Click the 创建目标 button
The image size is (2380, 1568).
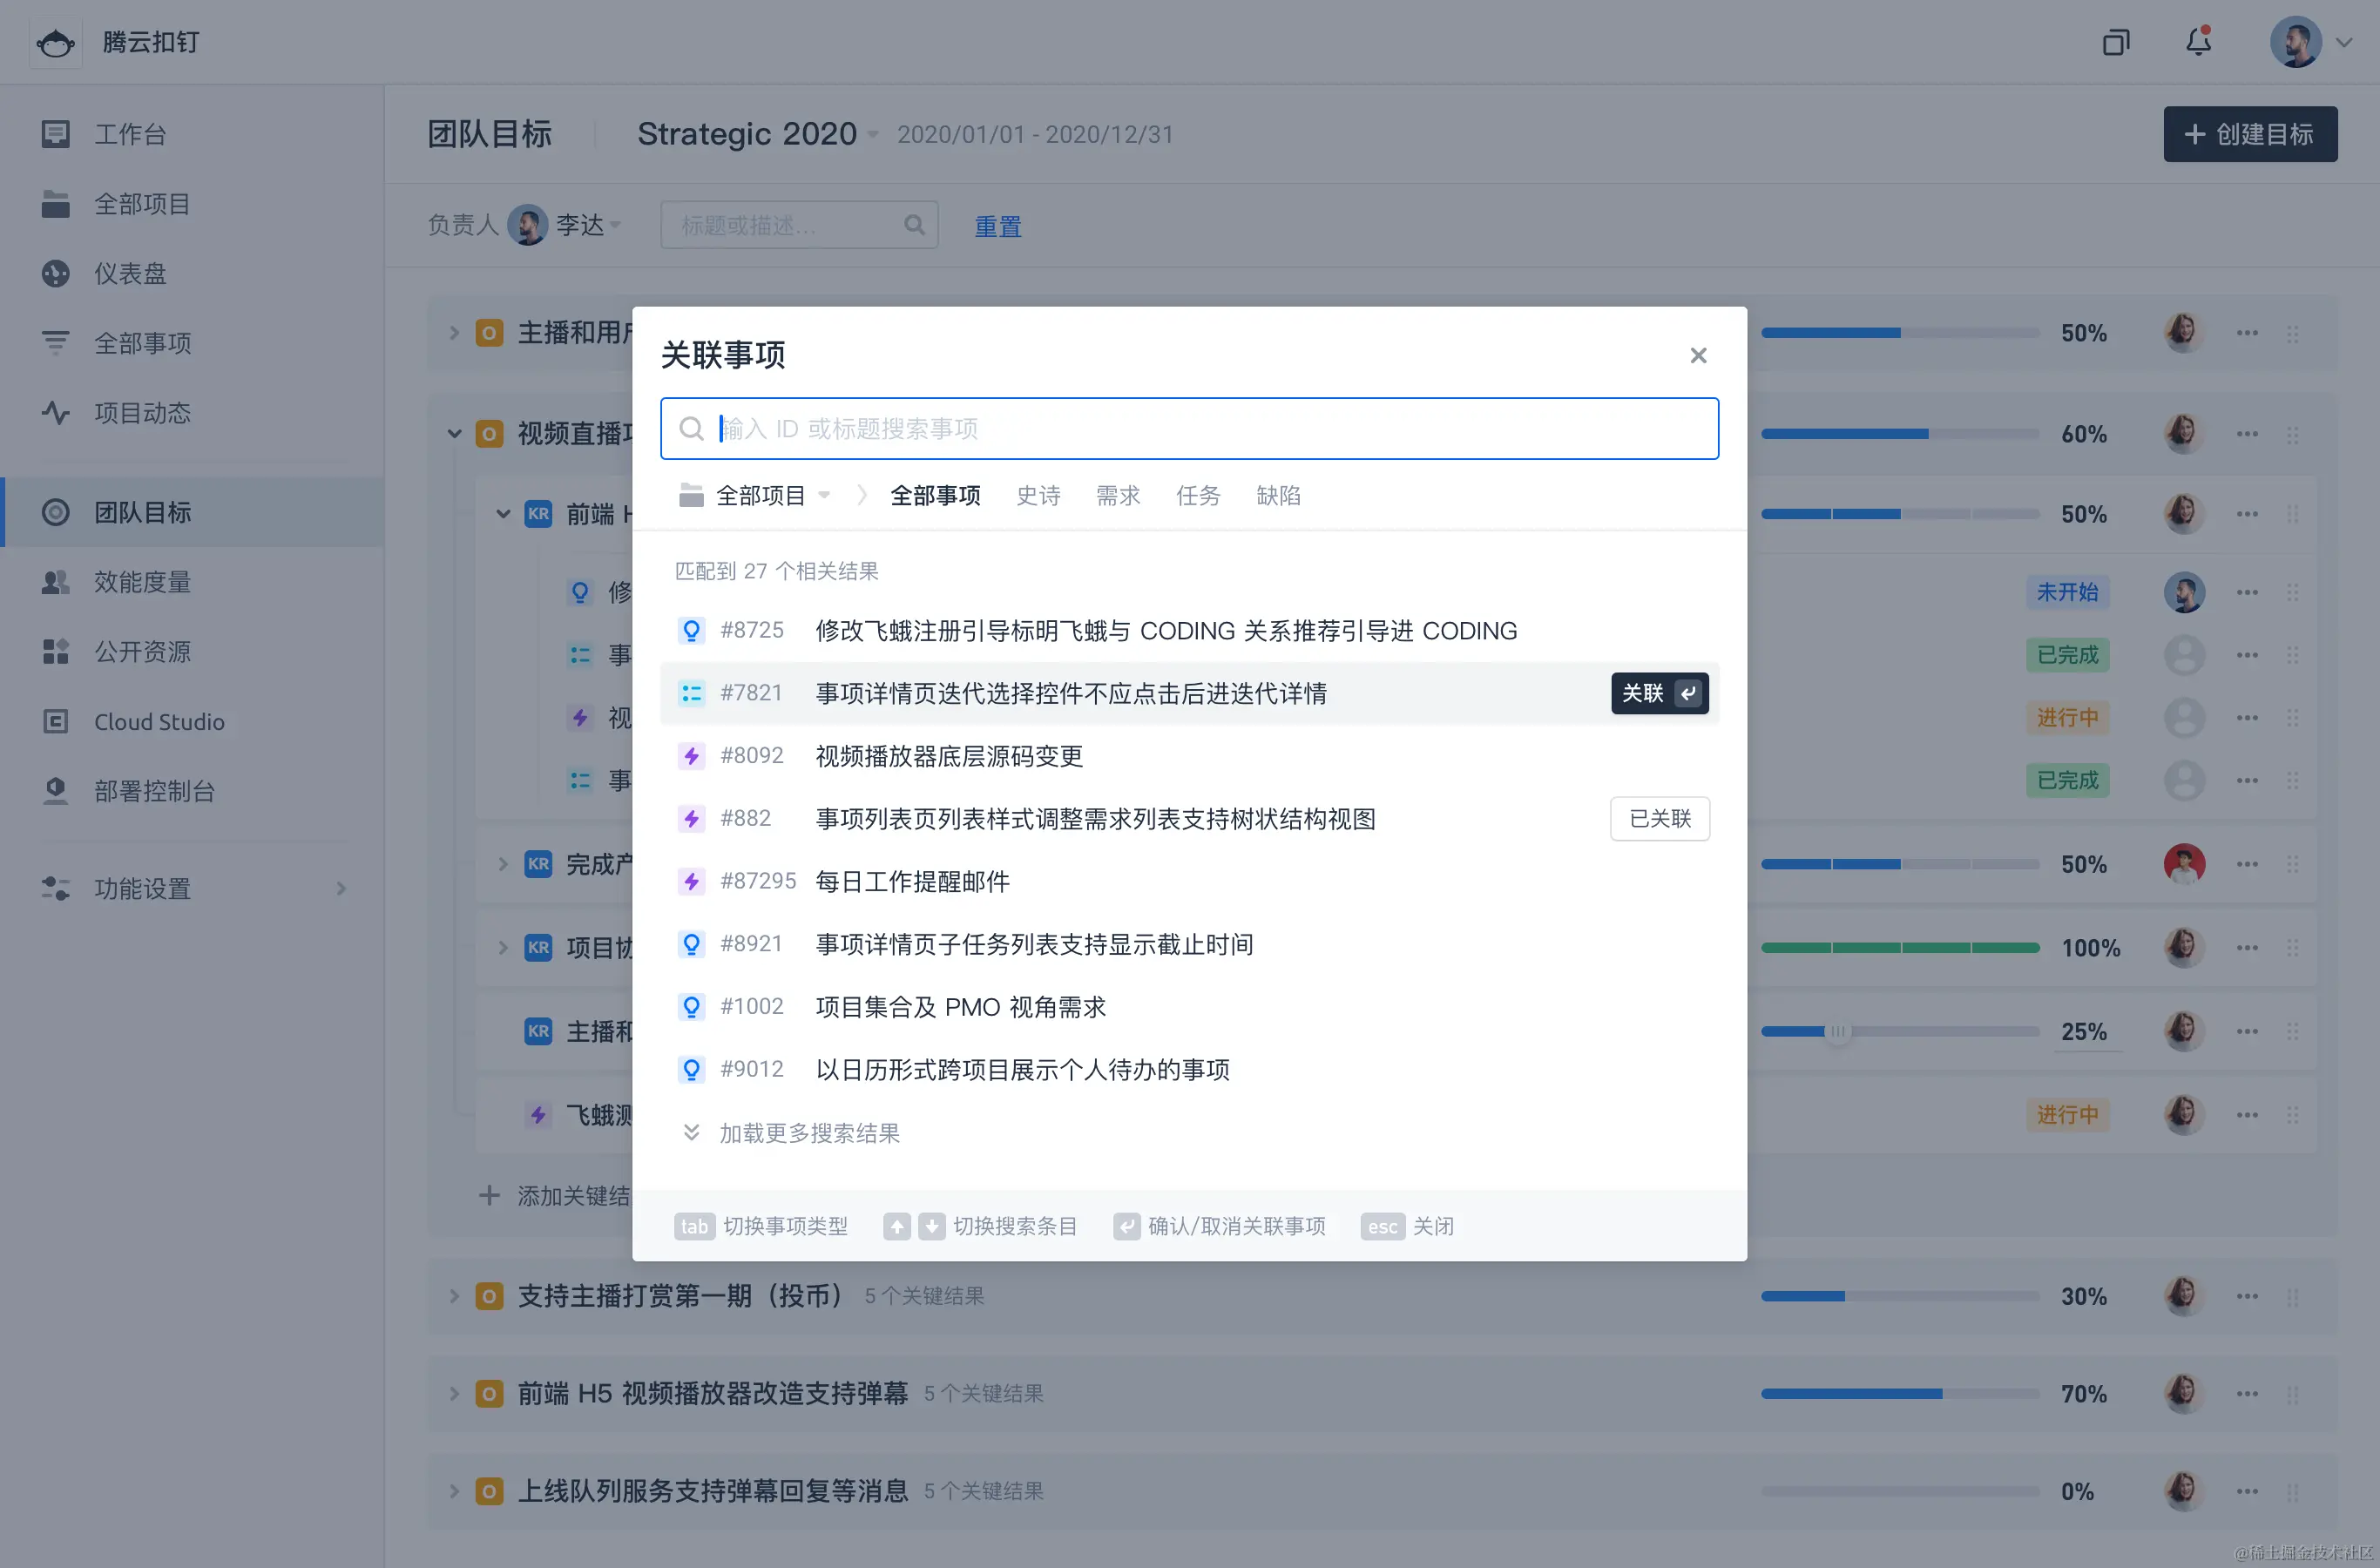[2249, 134]
